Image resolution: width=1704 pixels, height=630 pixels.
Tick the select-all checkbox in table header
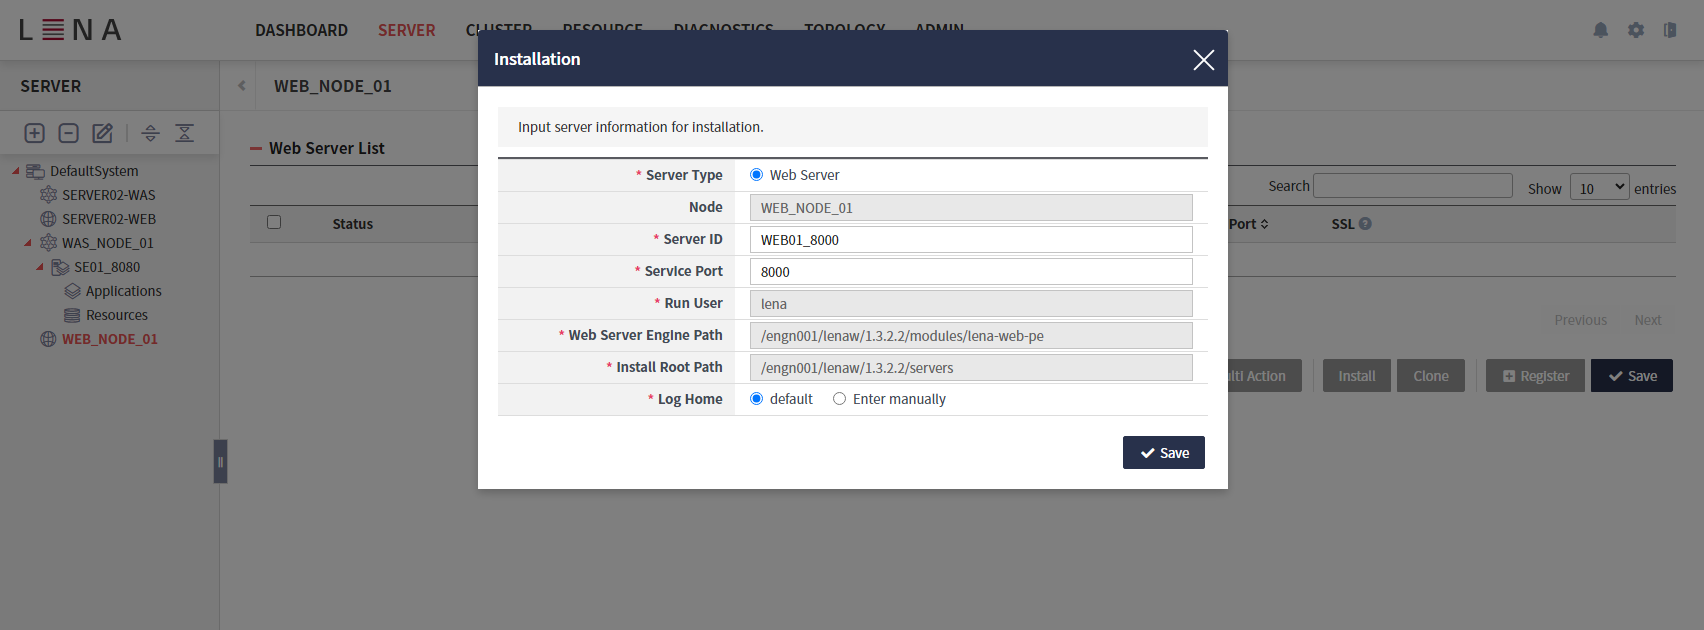[274, 222]
